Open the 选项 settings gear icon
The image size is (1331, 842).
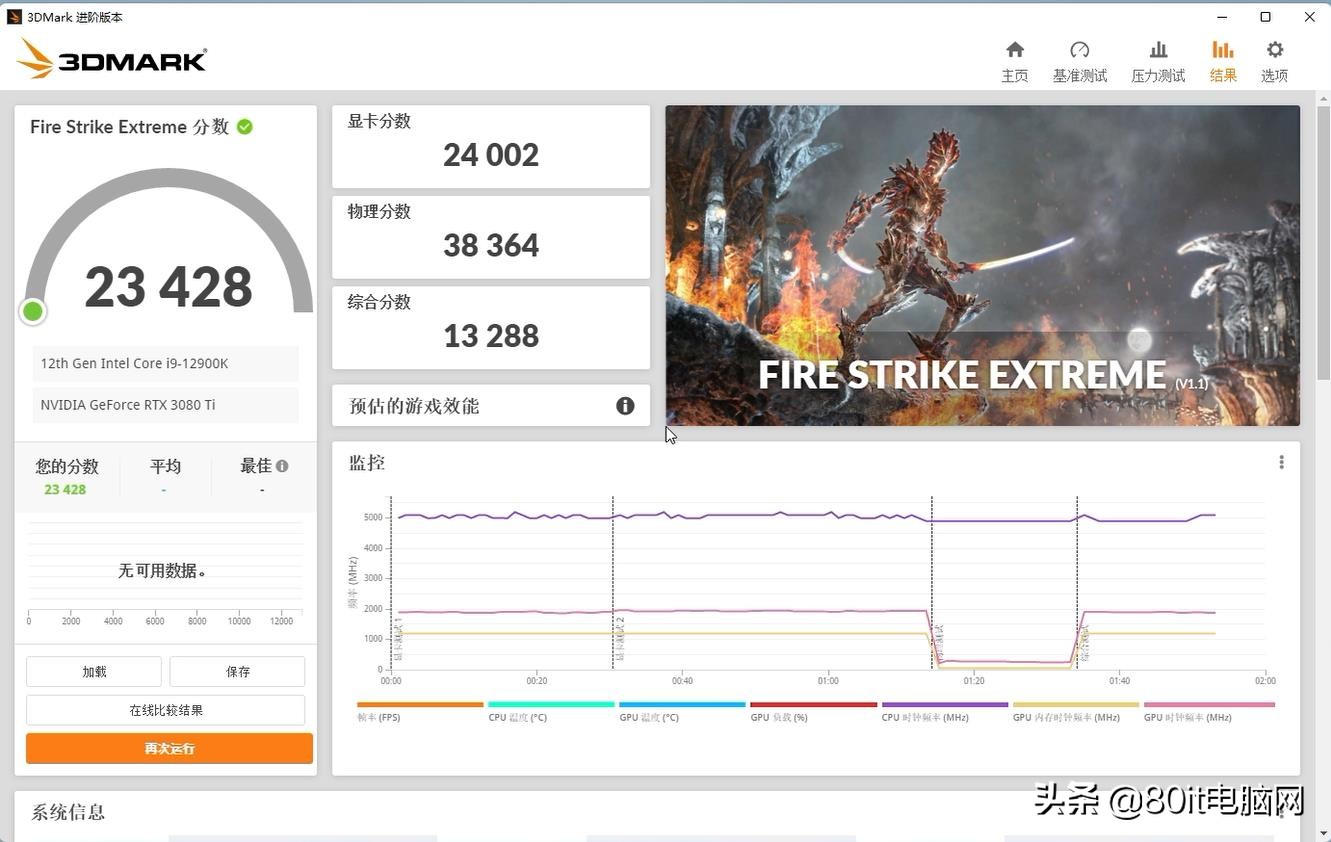(1273, 58)
